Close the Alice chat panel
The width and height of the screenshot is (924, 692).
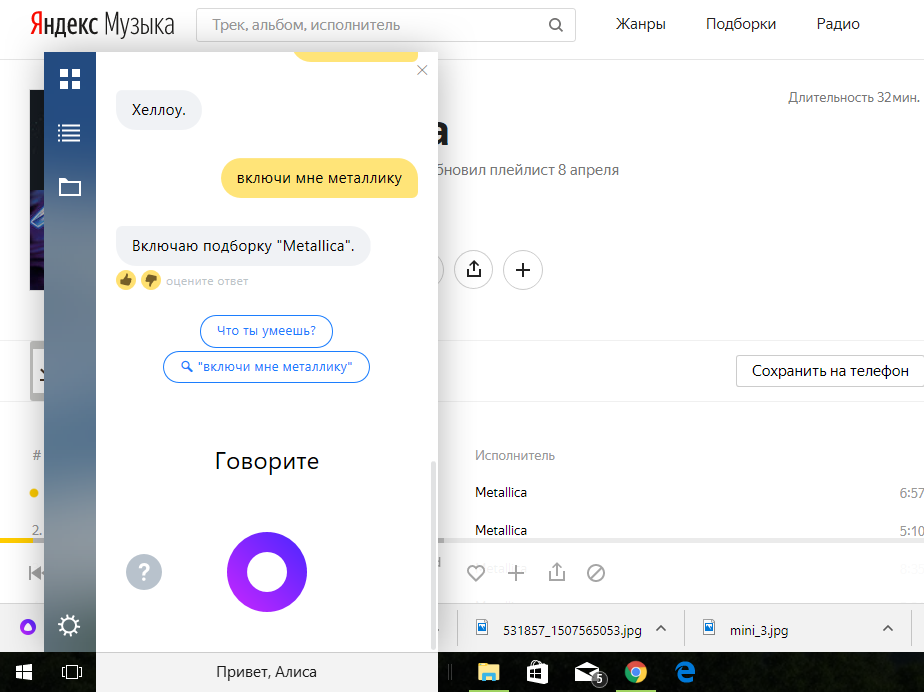[x=422, y=70]
